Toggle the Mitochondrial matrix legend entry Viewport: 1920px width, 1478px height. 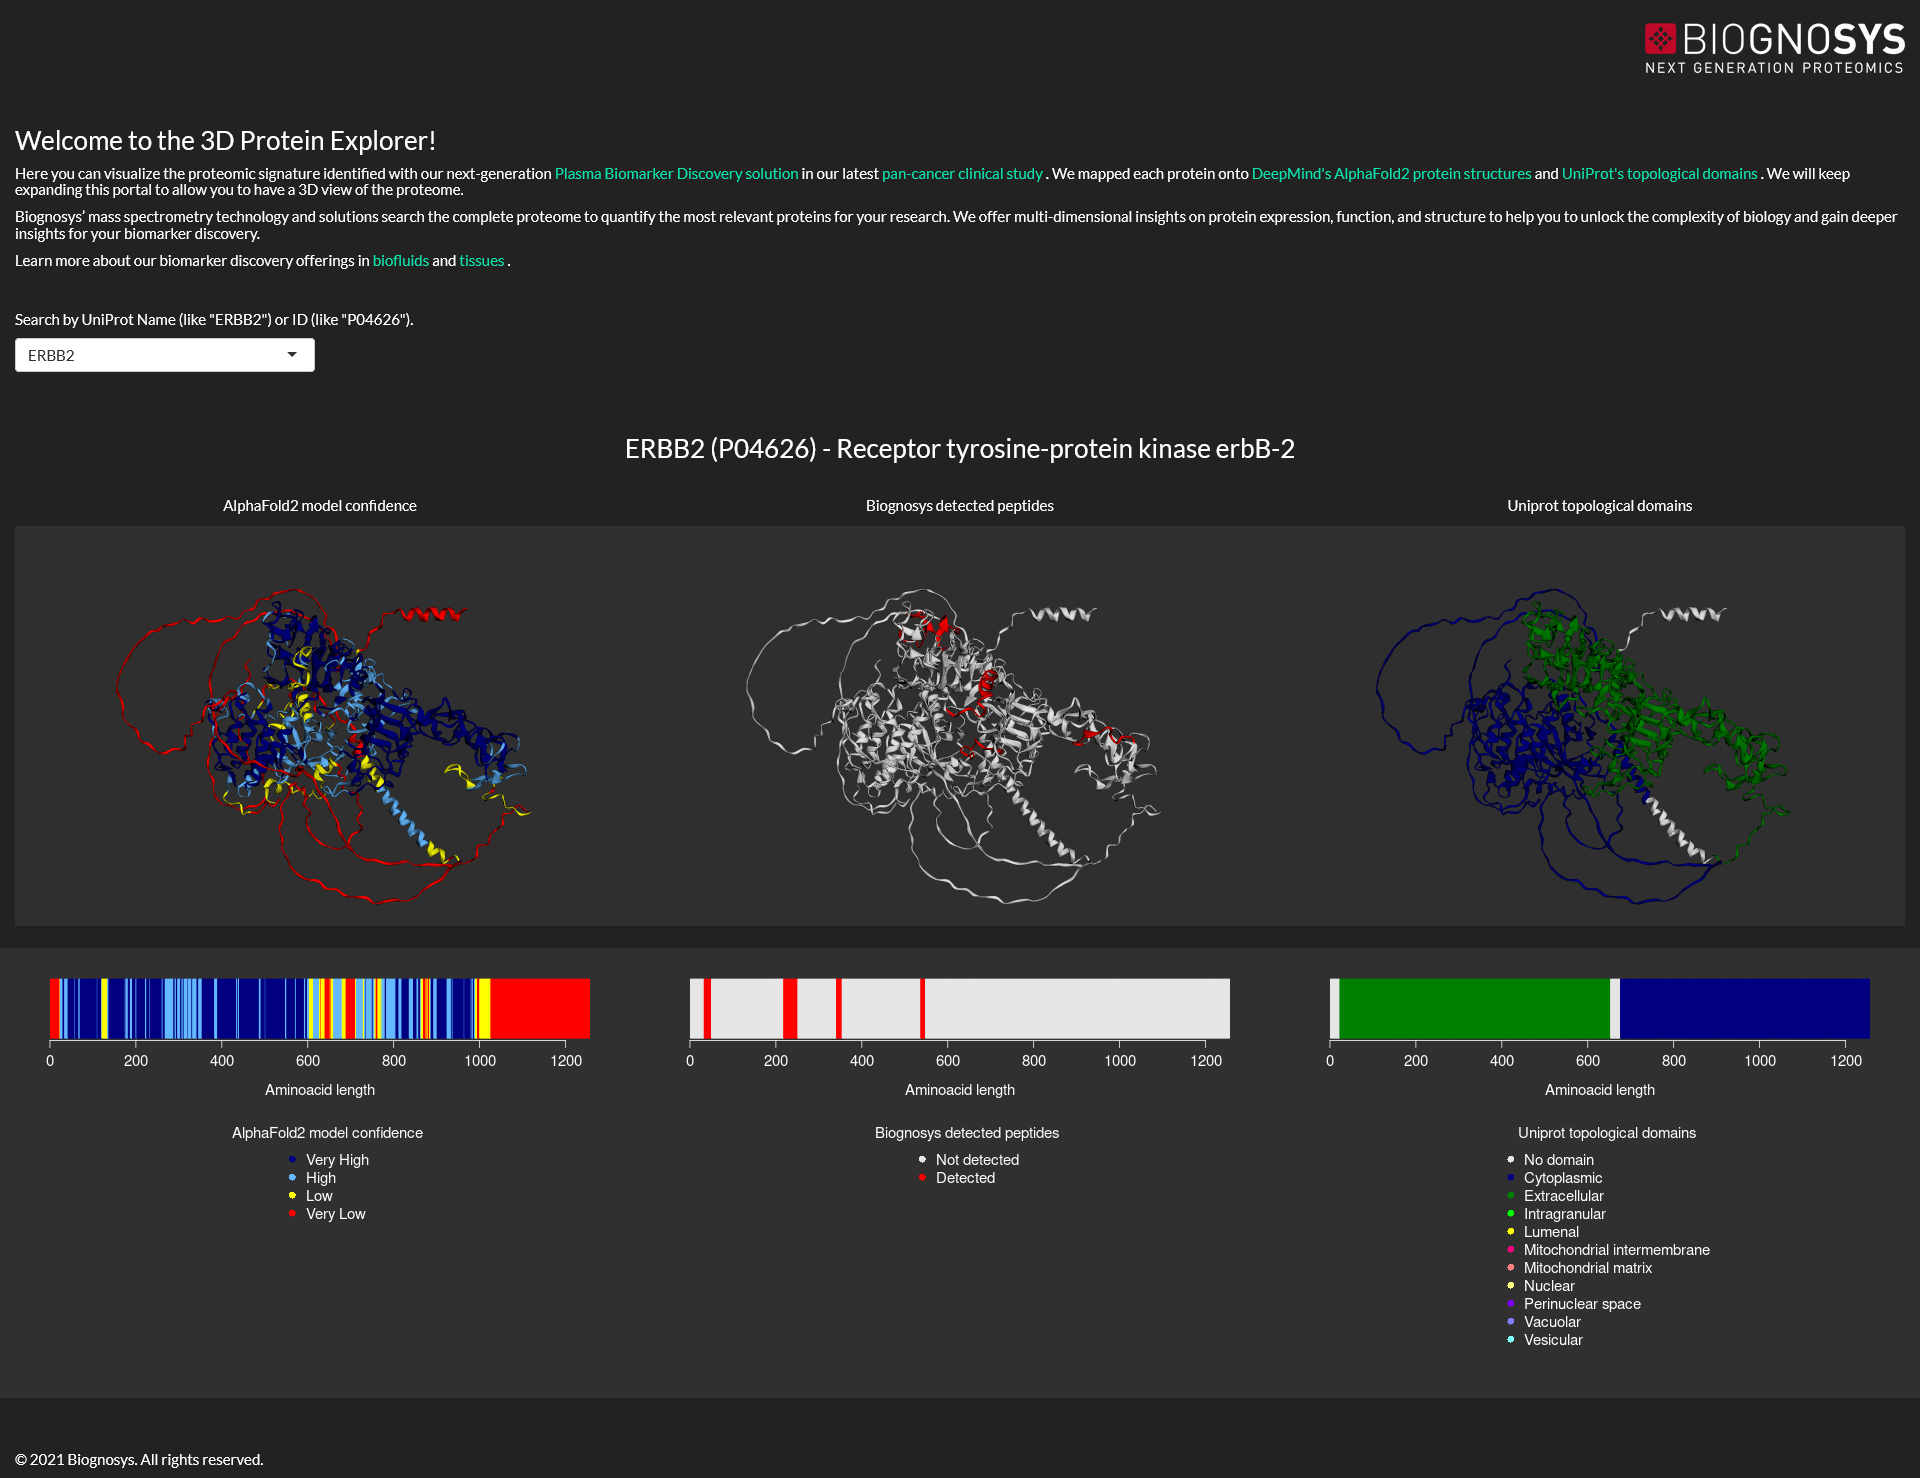coord(1579,1268)
